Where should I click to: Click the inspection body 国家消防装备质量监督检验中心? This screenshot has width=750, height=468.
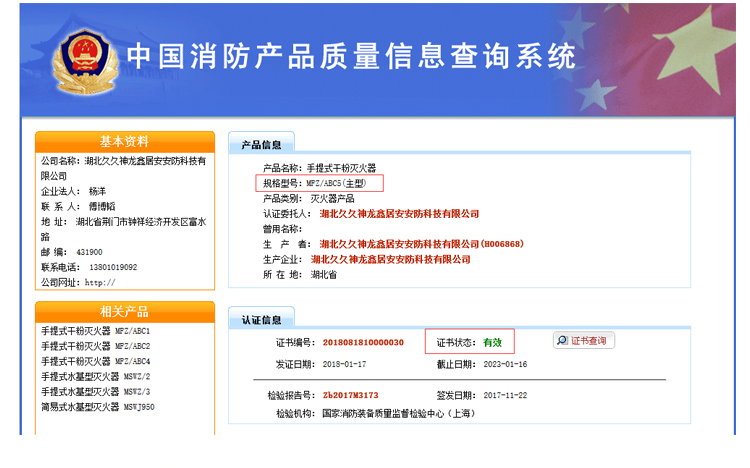click(x=398, y=413)
